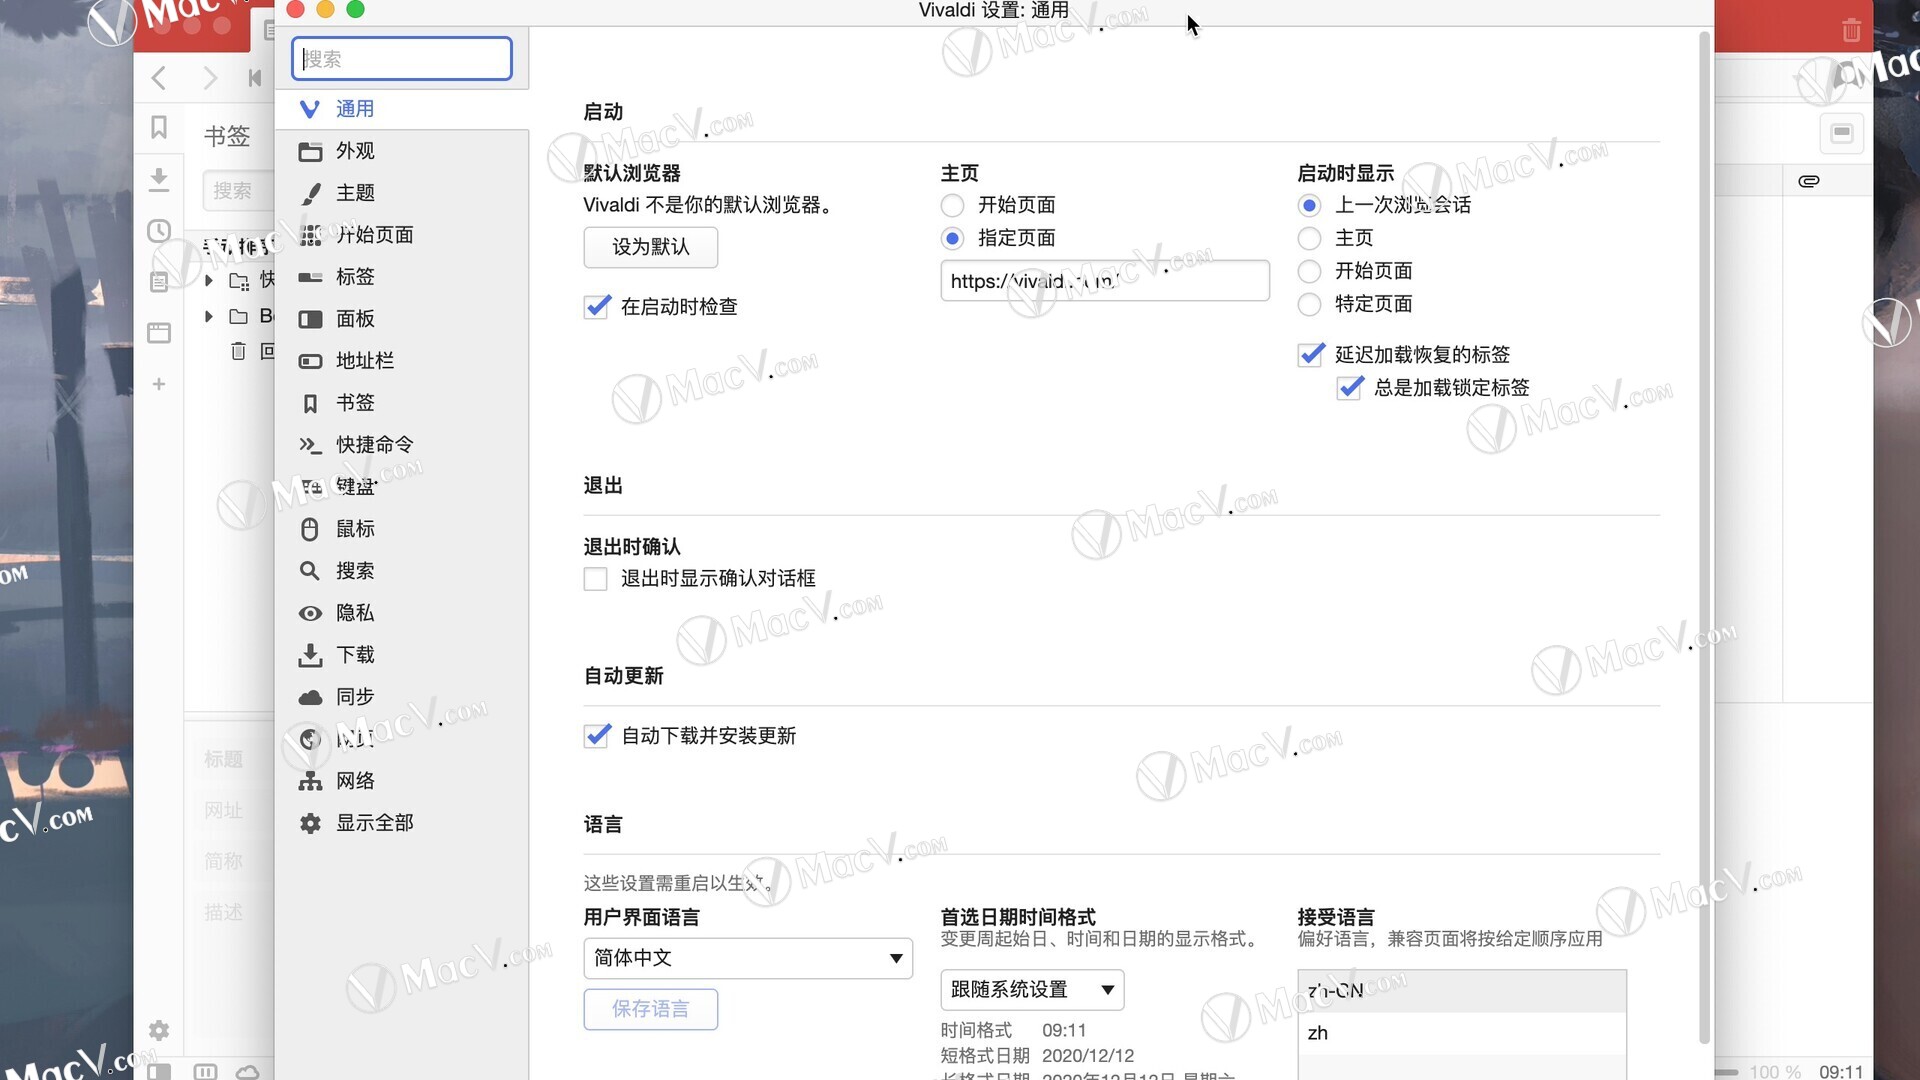
Task: Toggle 总是加载锁定标签 checkbox
Action: pos(1350,388)
